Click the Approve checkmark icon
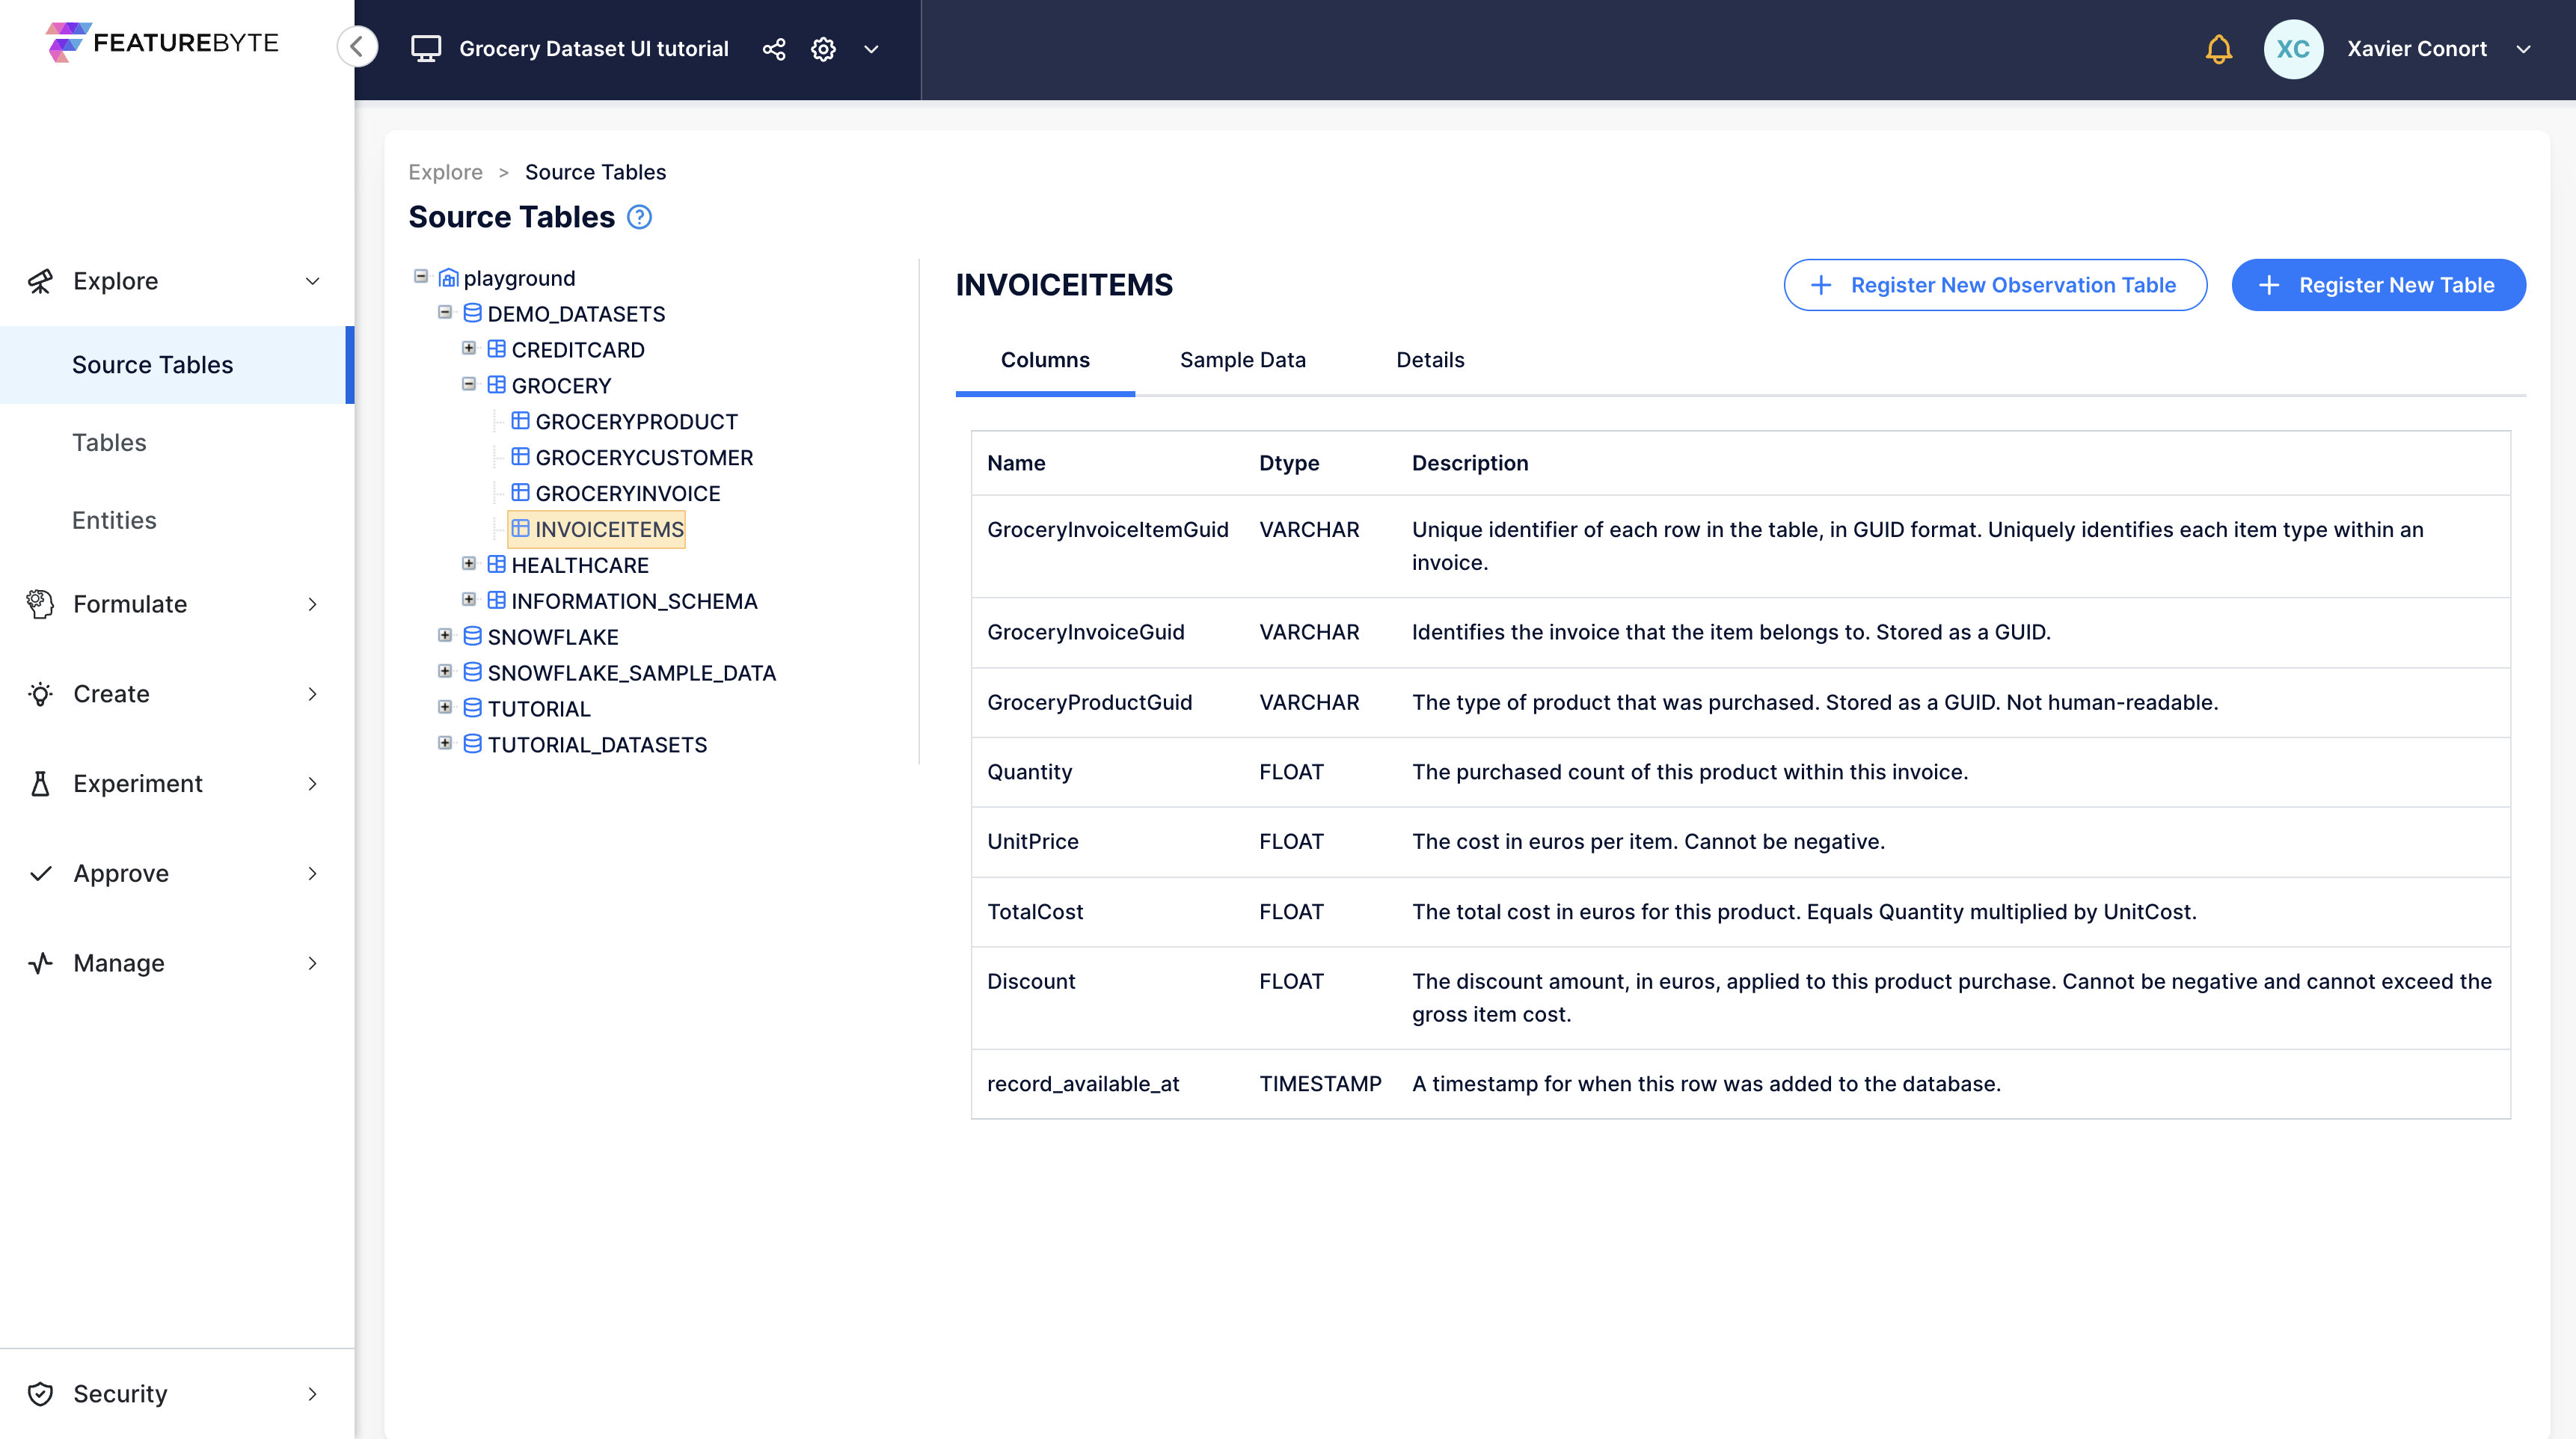Viewport: 2576px width, 1439px height. (x=40, y=874)
